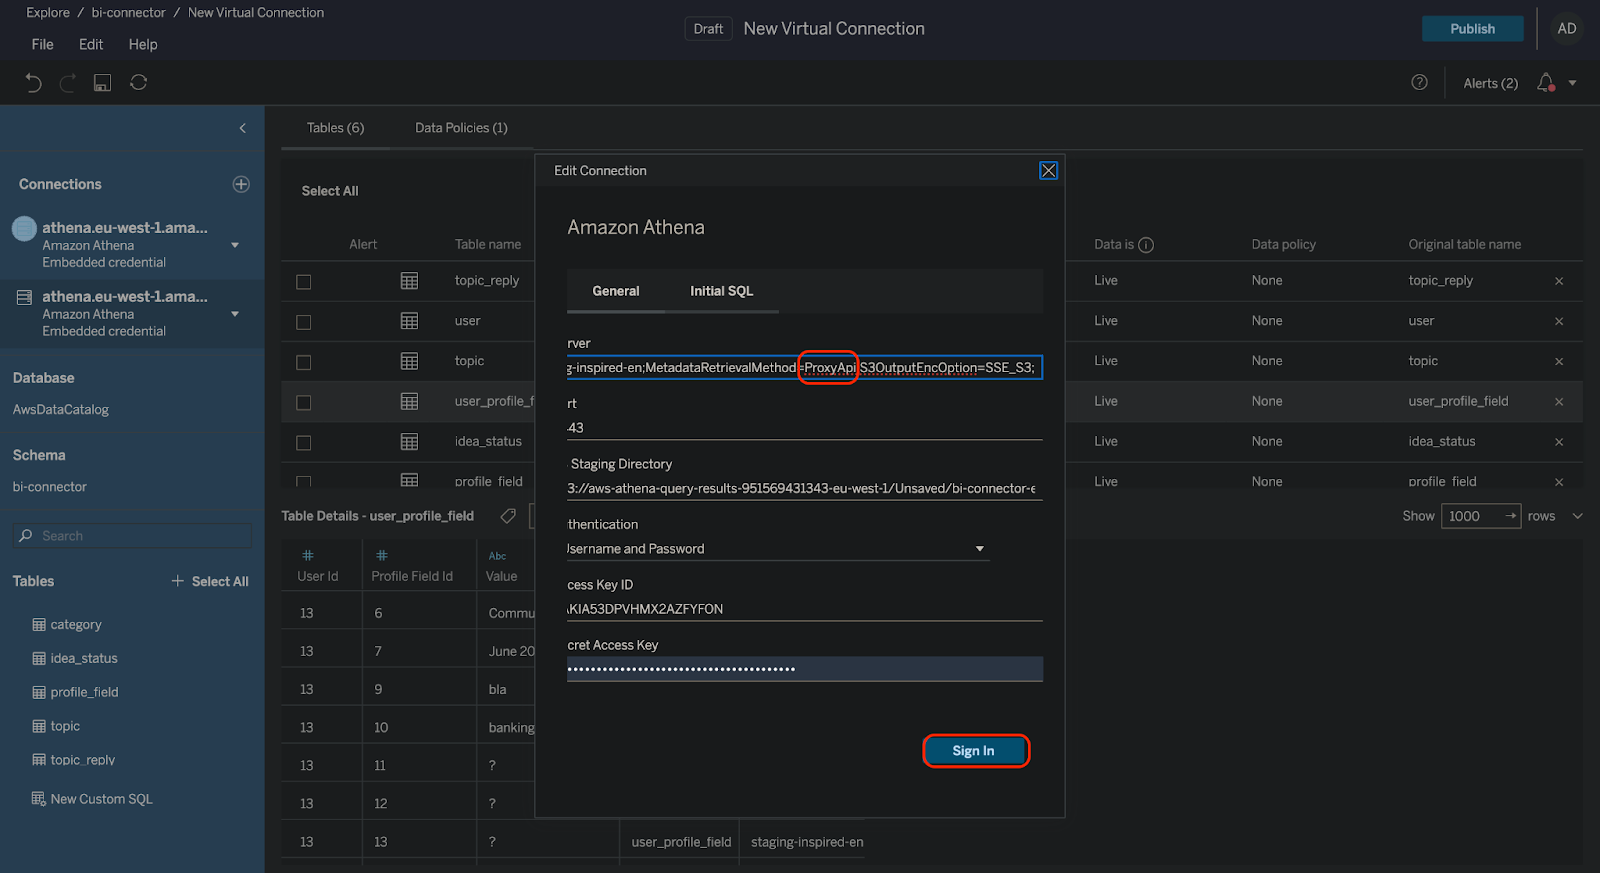Switch to the Tables (6) tab
The image size is (1600, 873).
click(x=335, y=128)
